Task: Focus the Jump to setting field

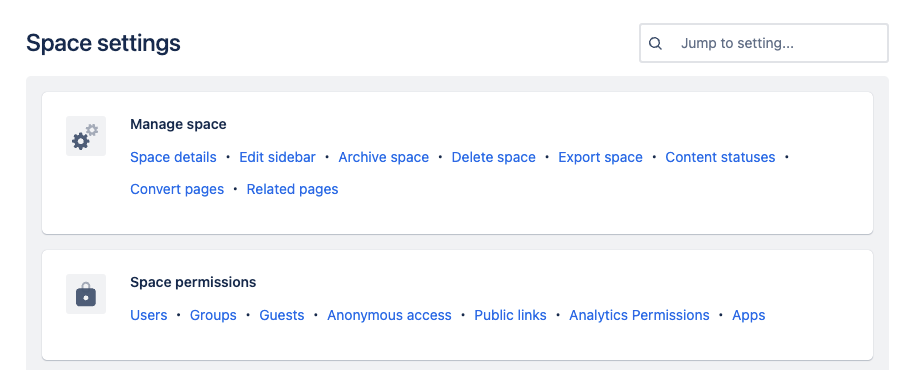Action: [763, 43]
